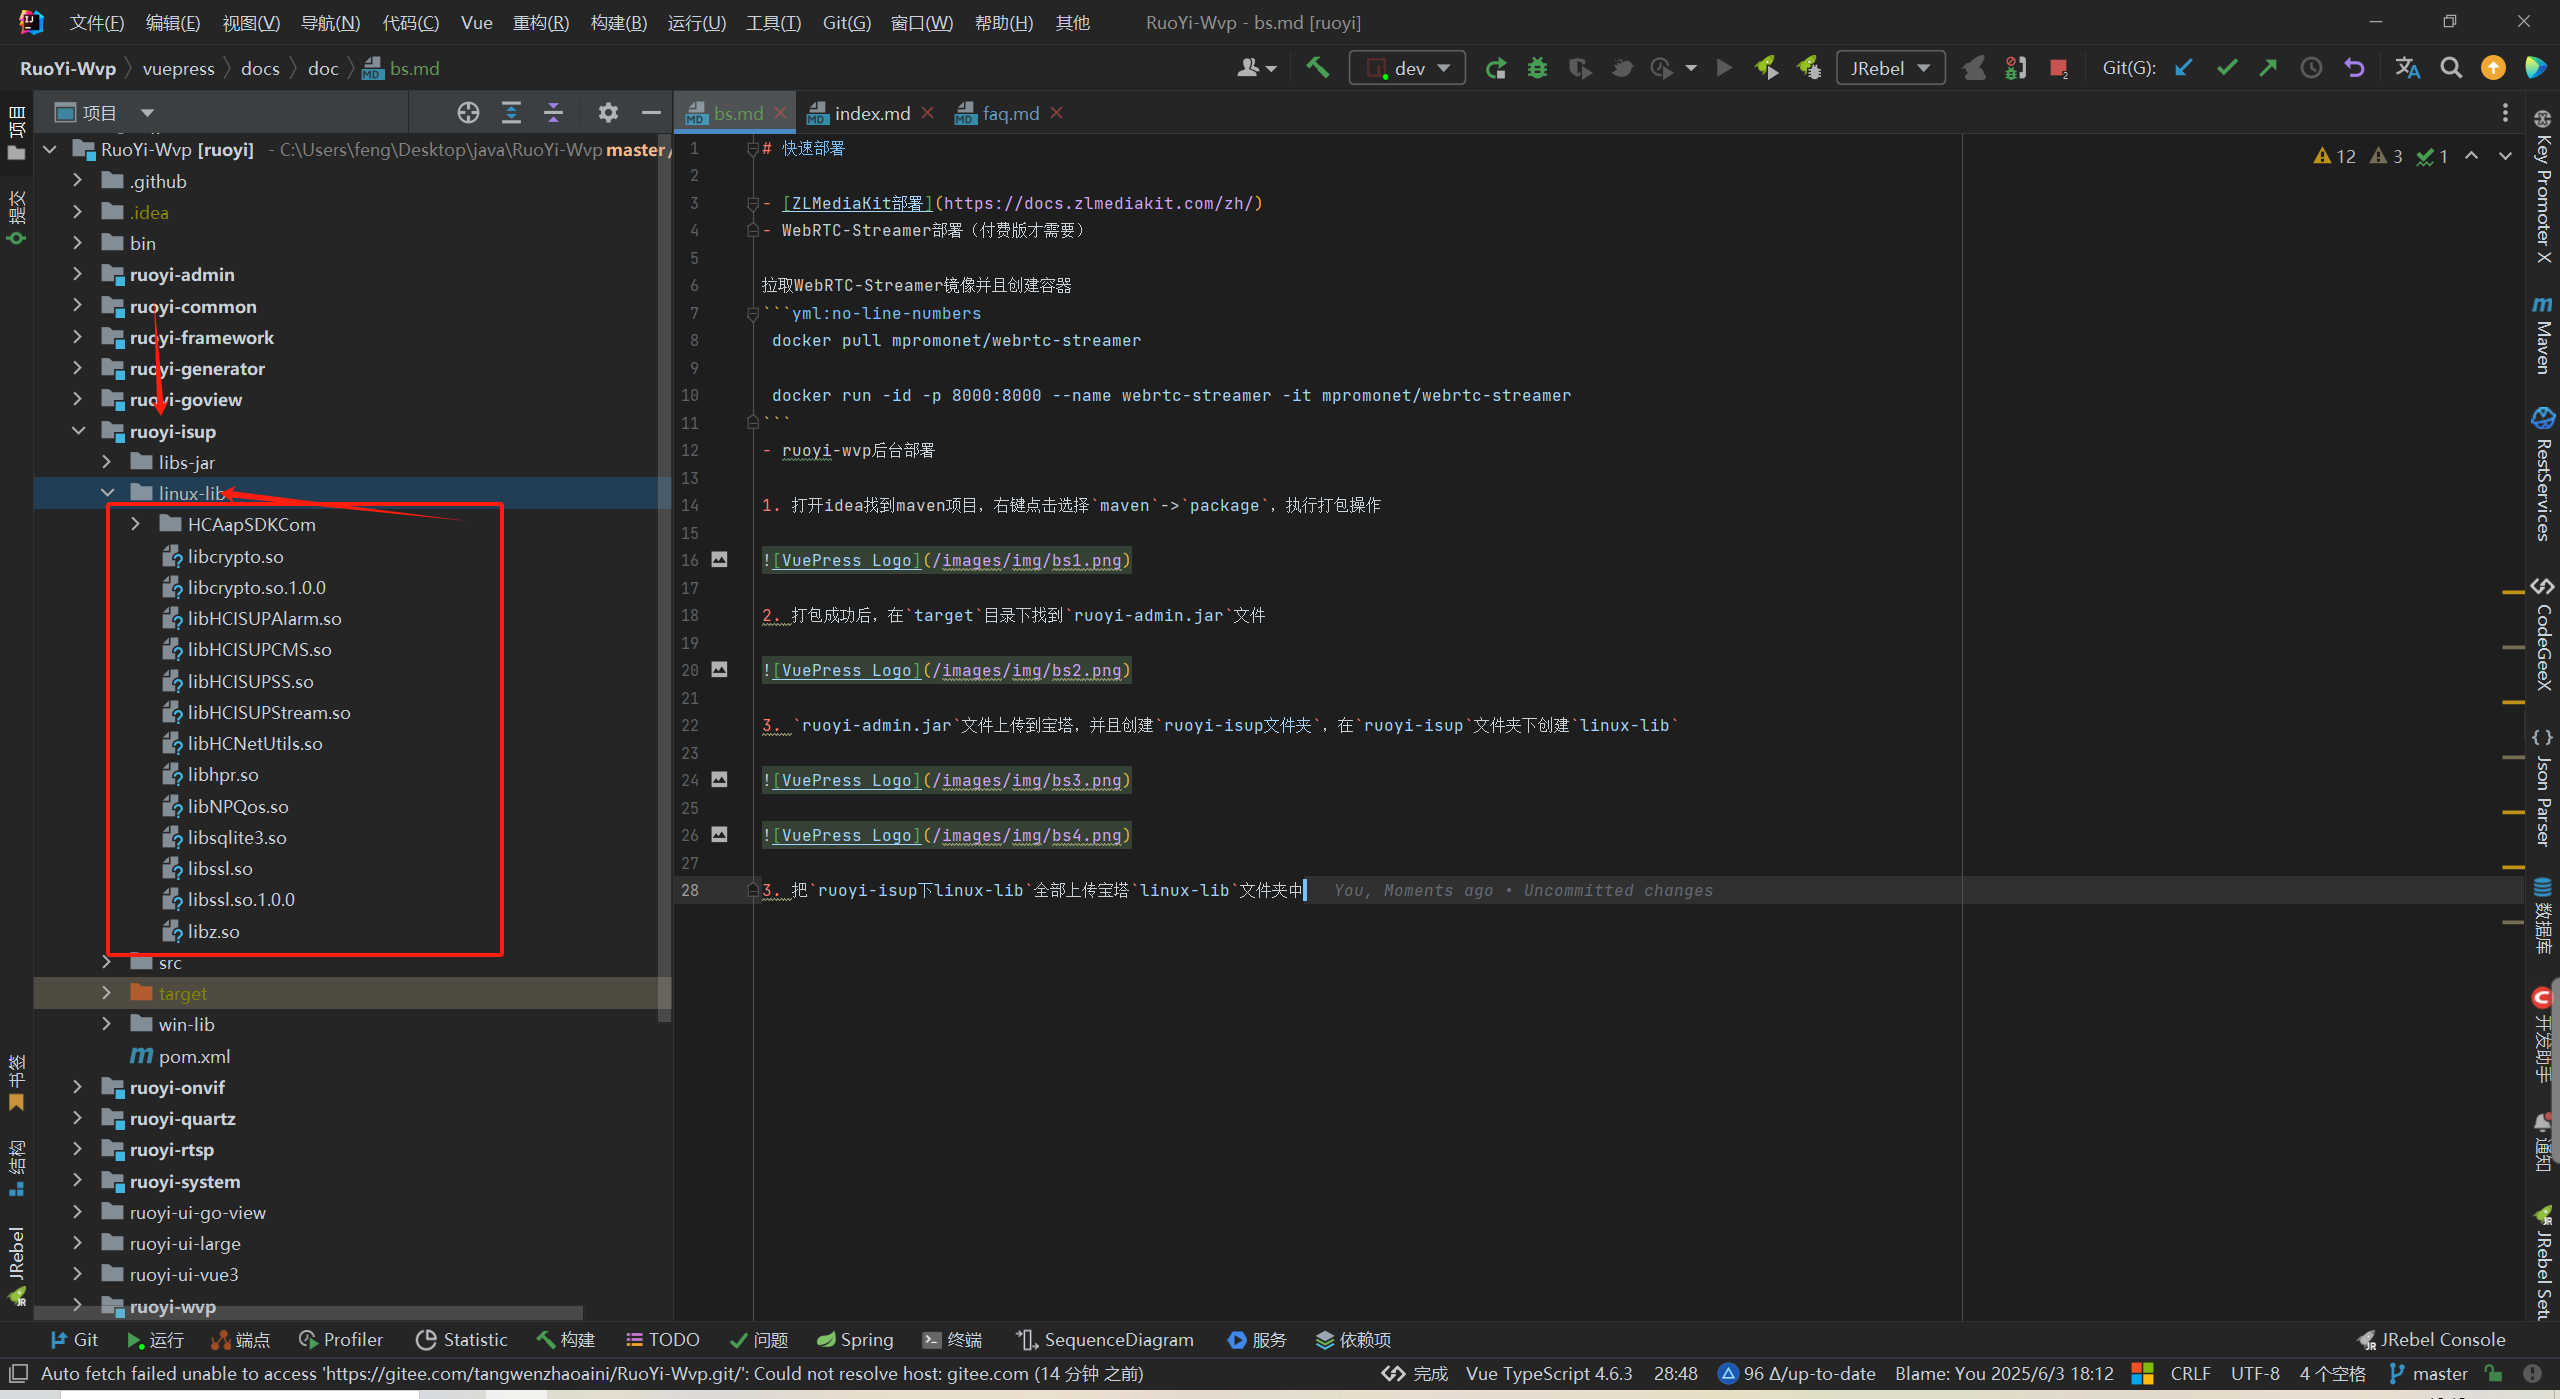Fold the code block at line 7
Viewport: 2560px width, 1399px height.
[x=752, y=313]
